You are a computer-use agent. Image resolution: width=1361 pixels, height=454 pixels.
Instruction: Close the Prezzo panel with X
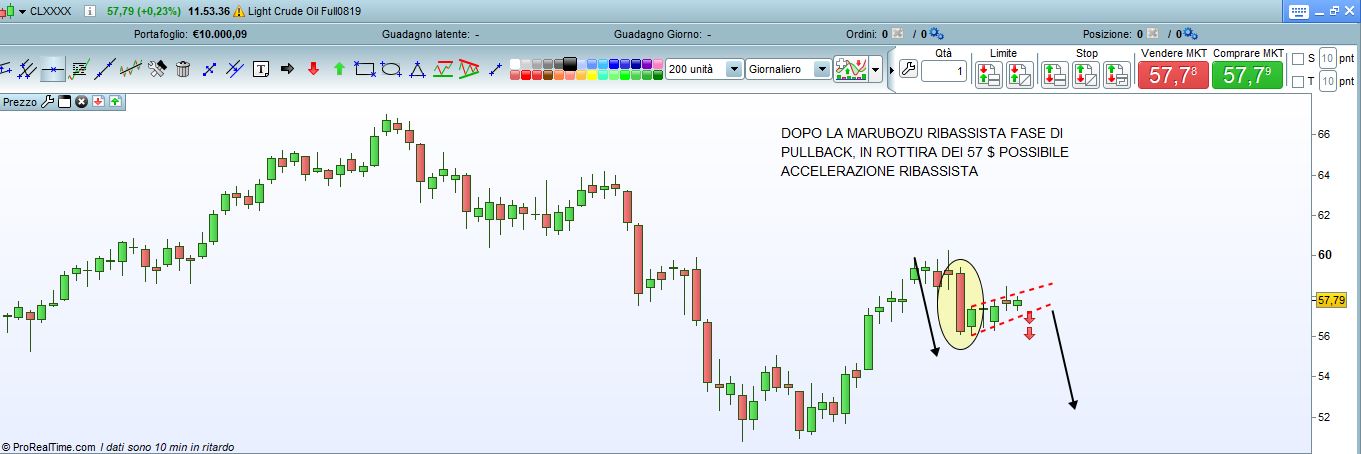81,102
